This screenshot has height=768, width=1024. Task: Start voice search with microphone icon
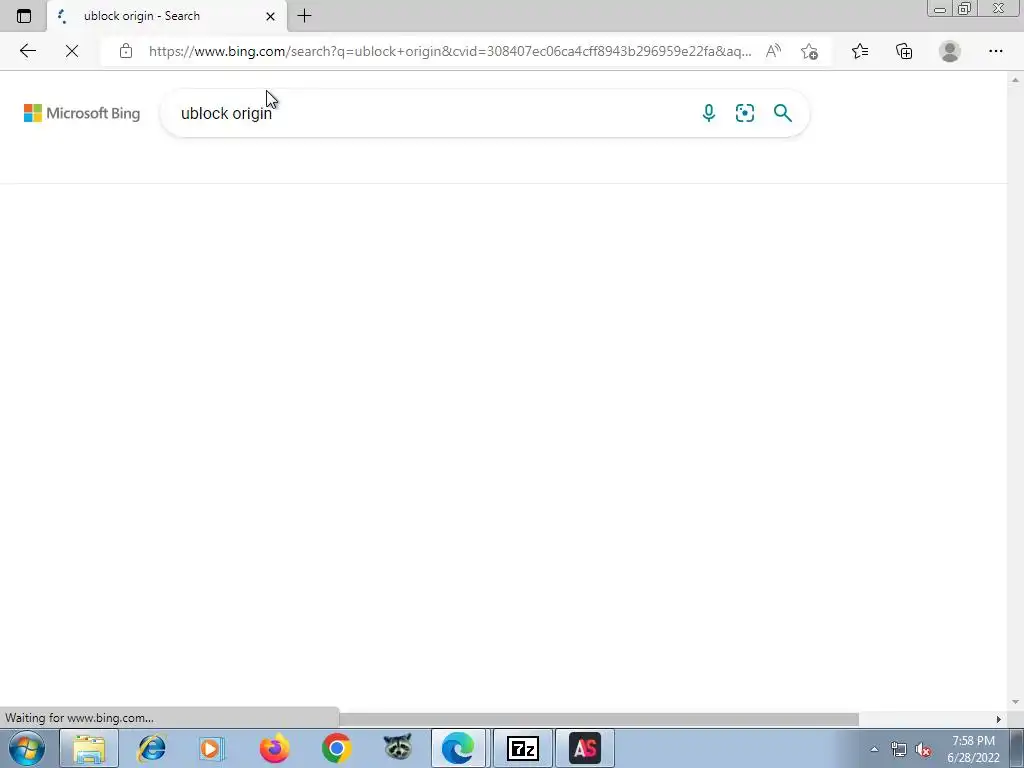point(709,113)
